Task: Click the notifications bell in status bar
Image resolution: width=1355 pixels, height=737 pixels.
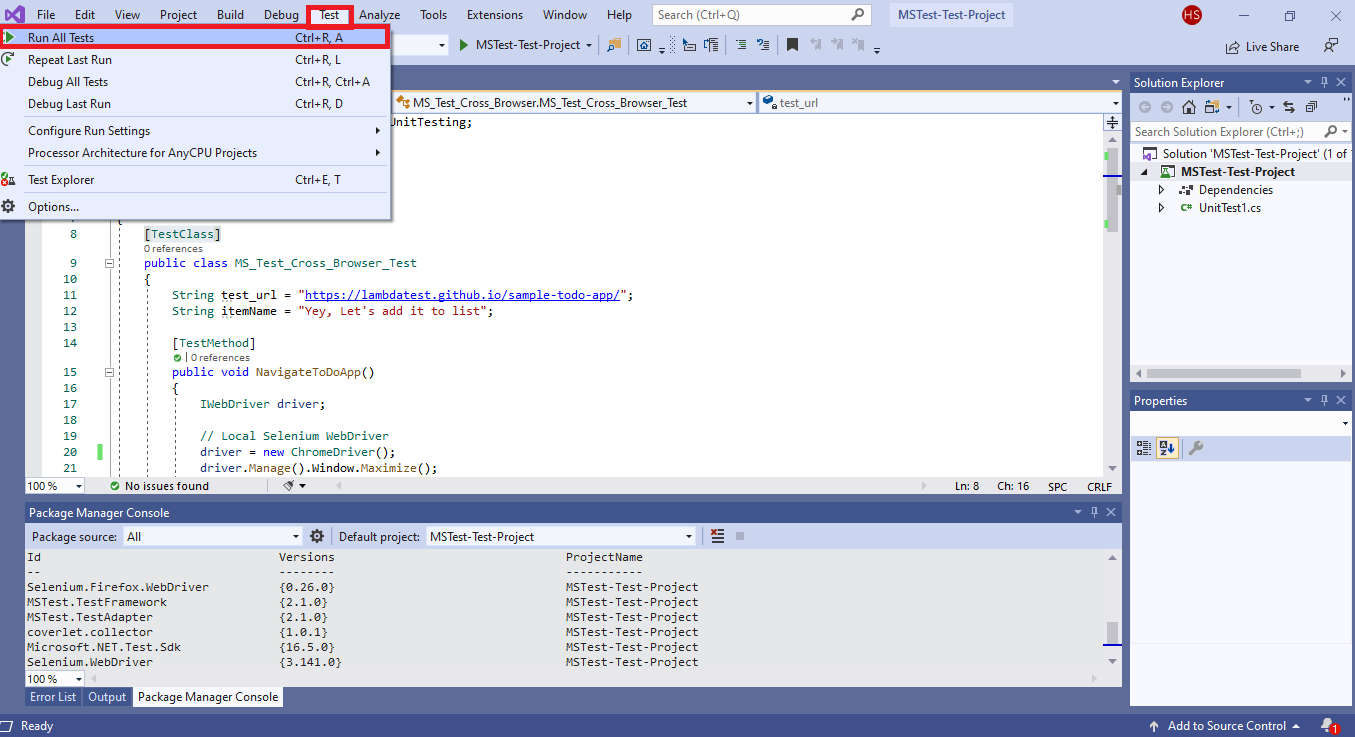Action: click(x=1327, y=725)
